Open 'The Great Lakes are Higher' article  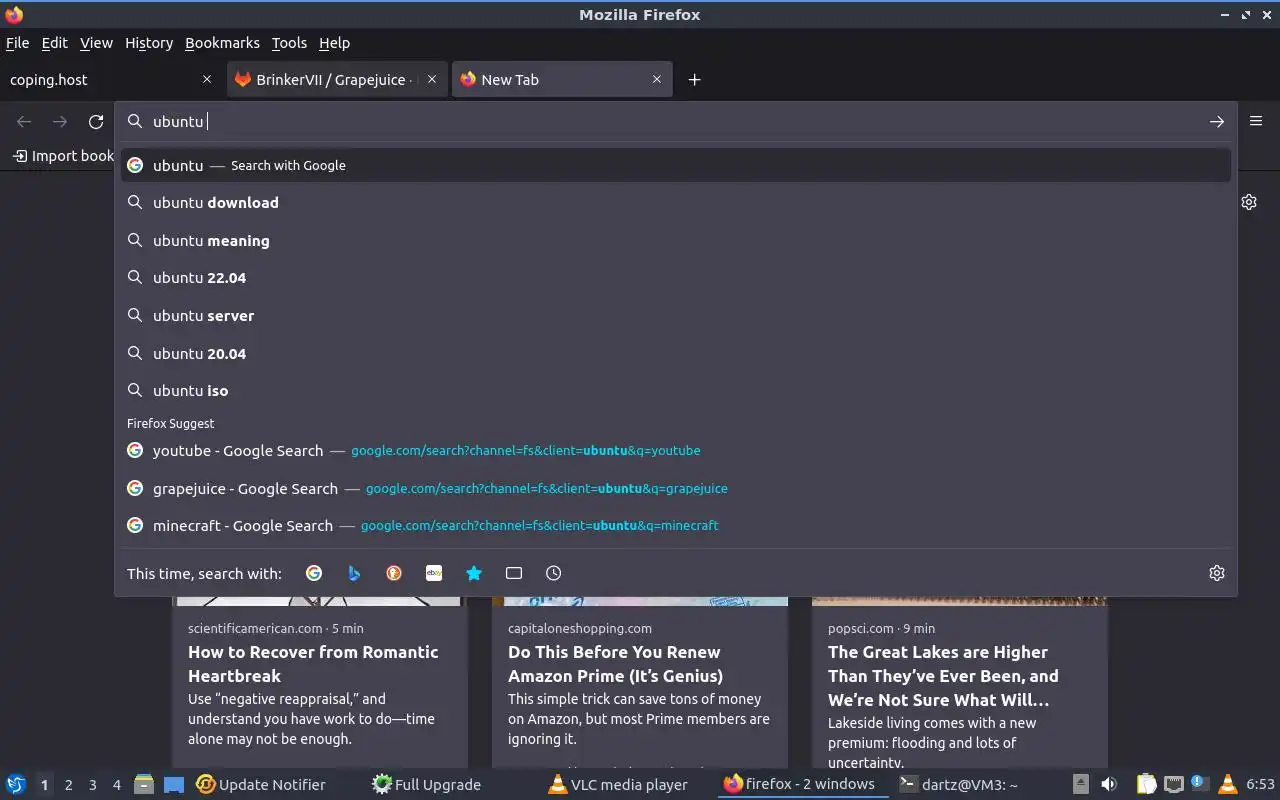pos(943,675)
